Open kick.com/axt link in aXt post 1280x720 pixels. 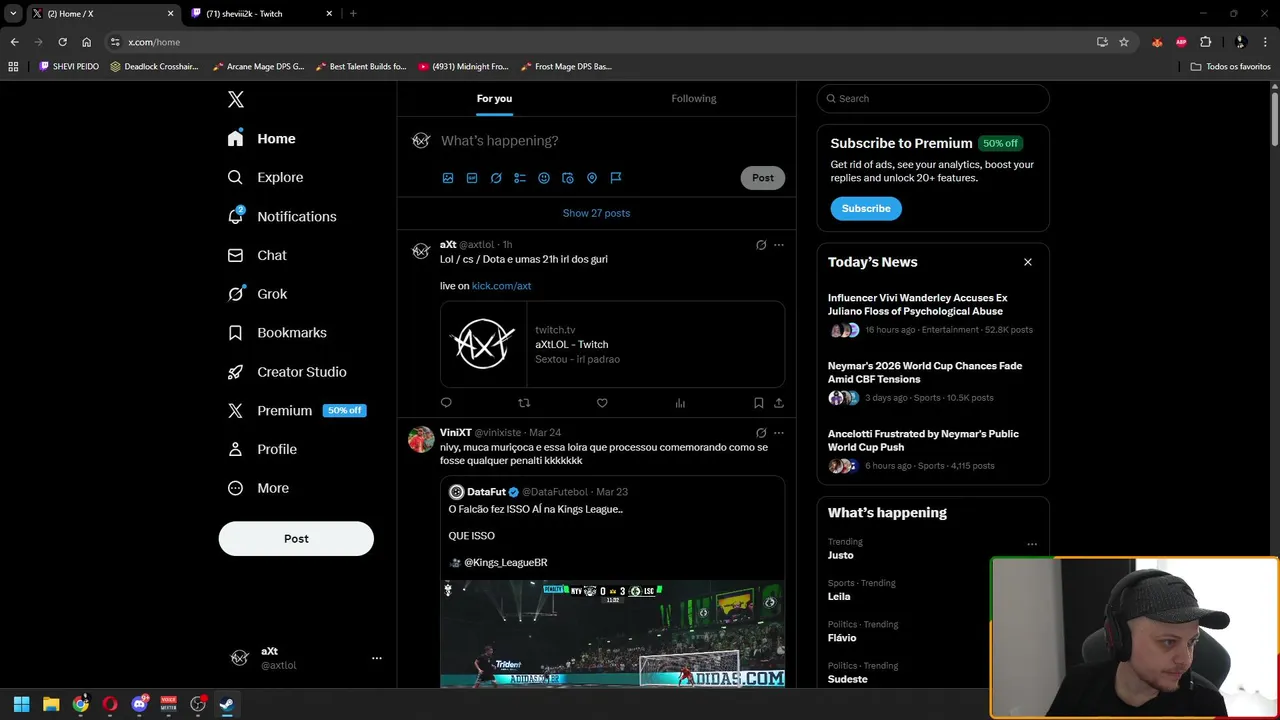coord(501,286)
